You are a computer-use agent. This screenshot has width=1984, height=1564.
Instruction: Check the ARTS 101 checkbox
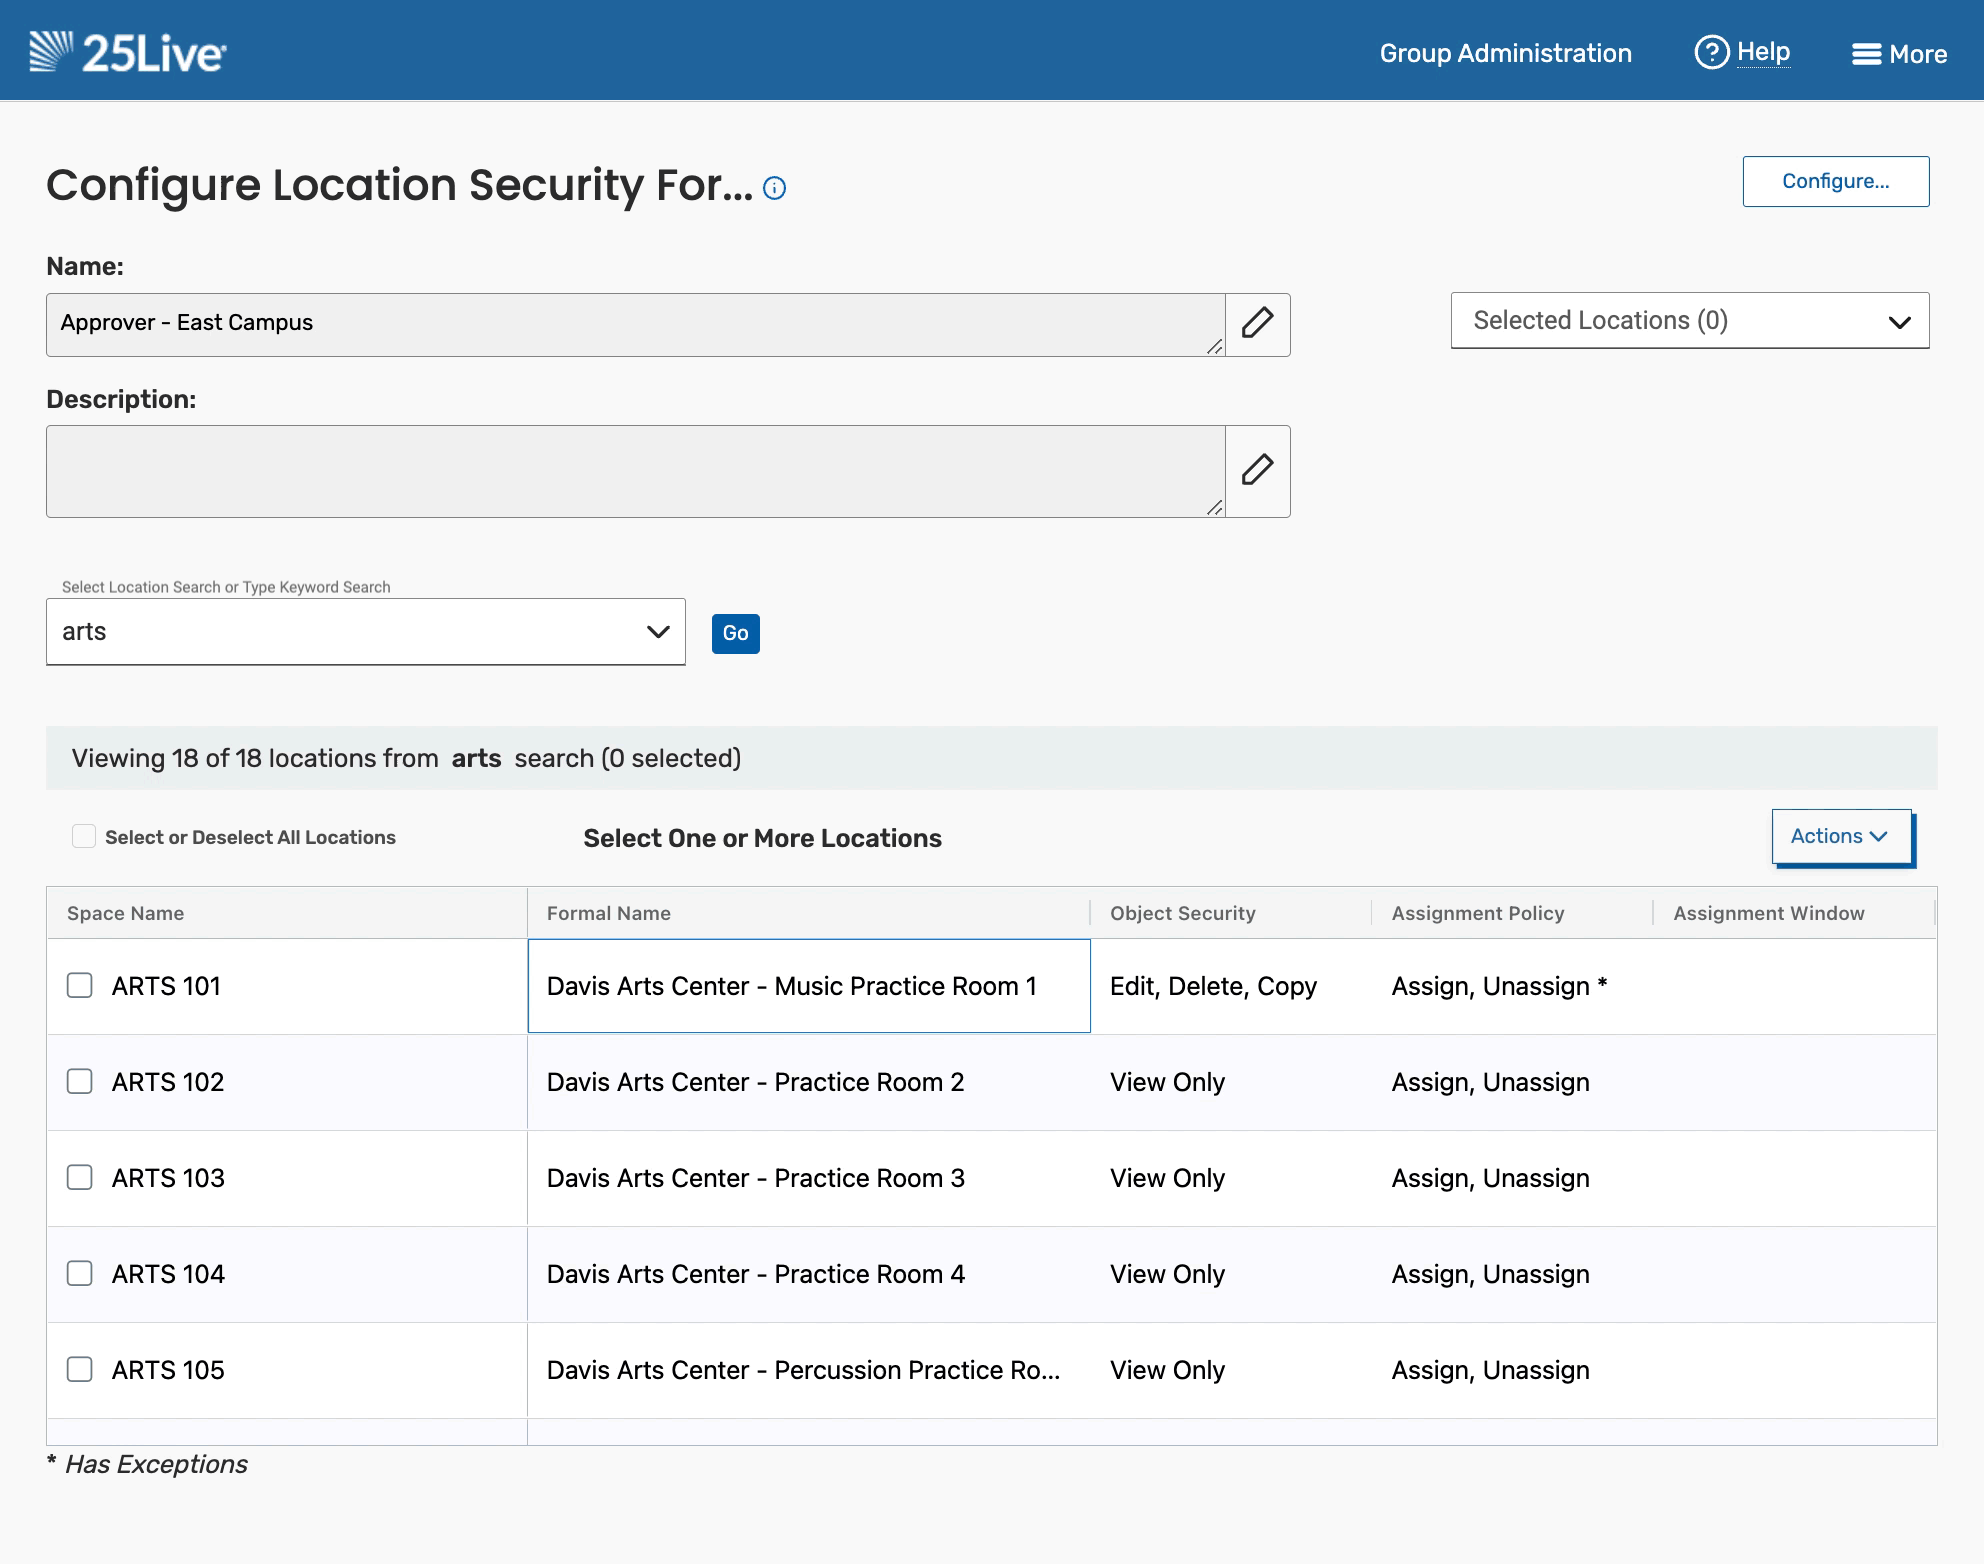point(80,986)
